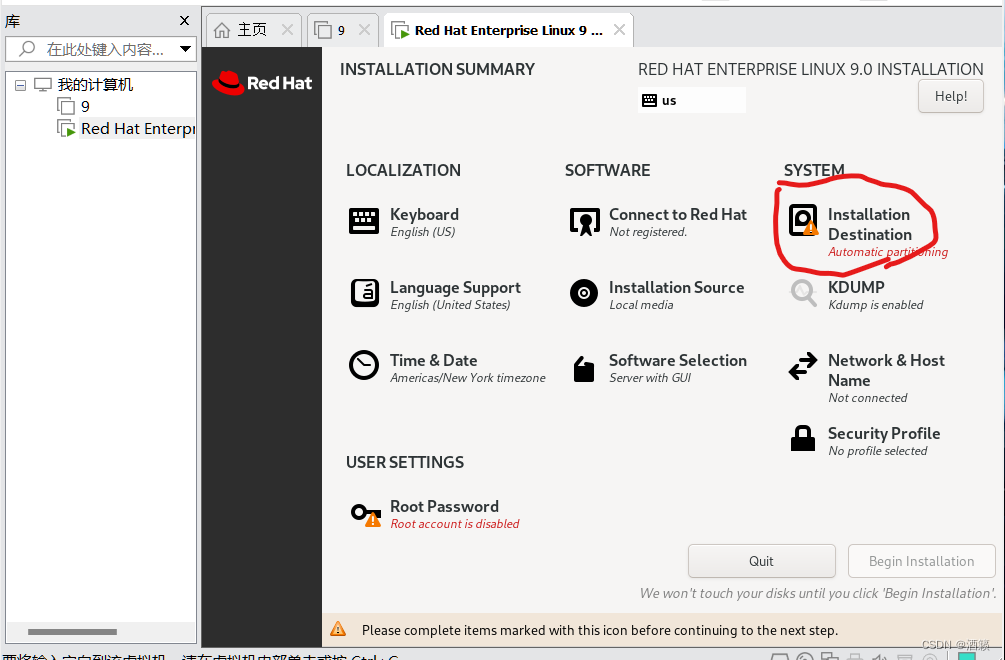
Task: Click the Begin Installation button
Action: coord(921,561)
